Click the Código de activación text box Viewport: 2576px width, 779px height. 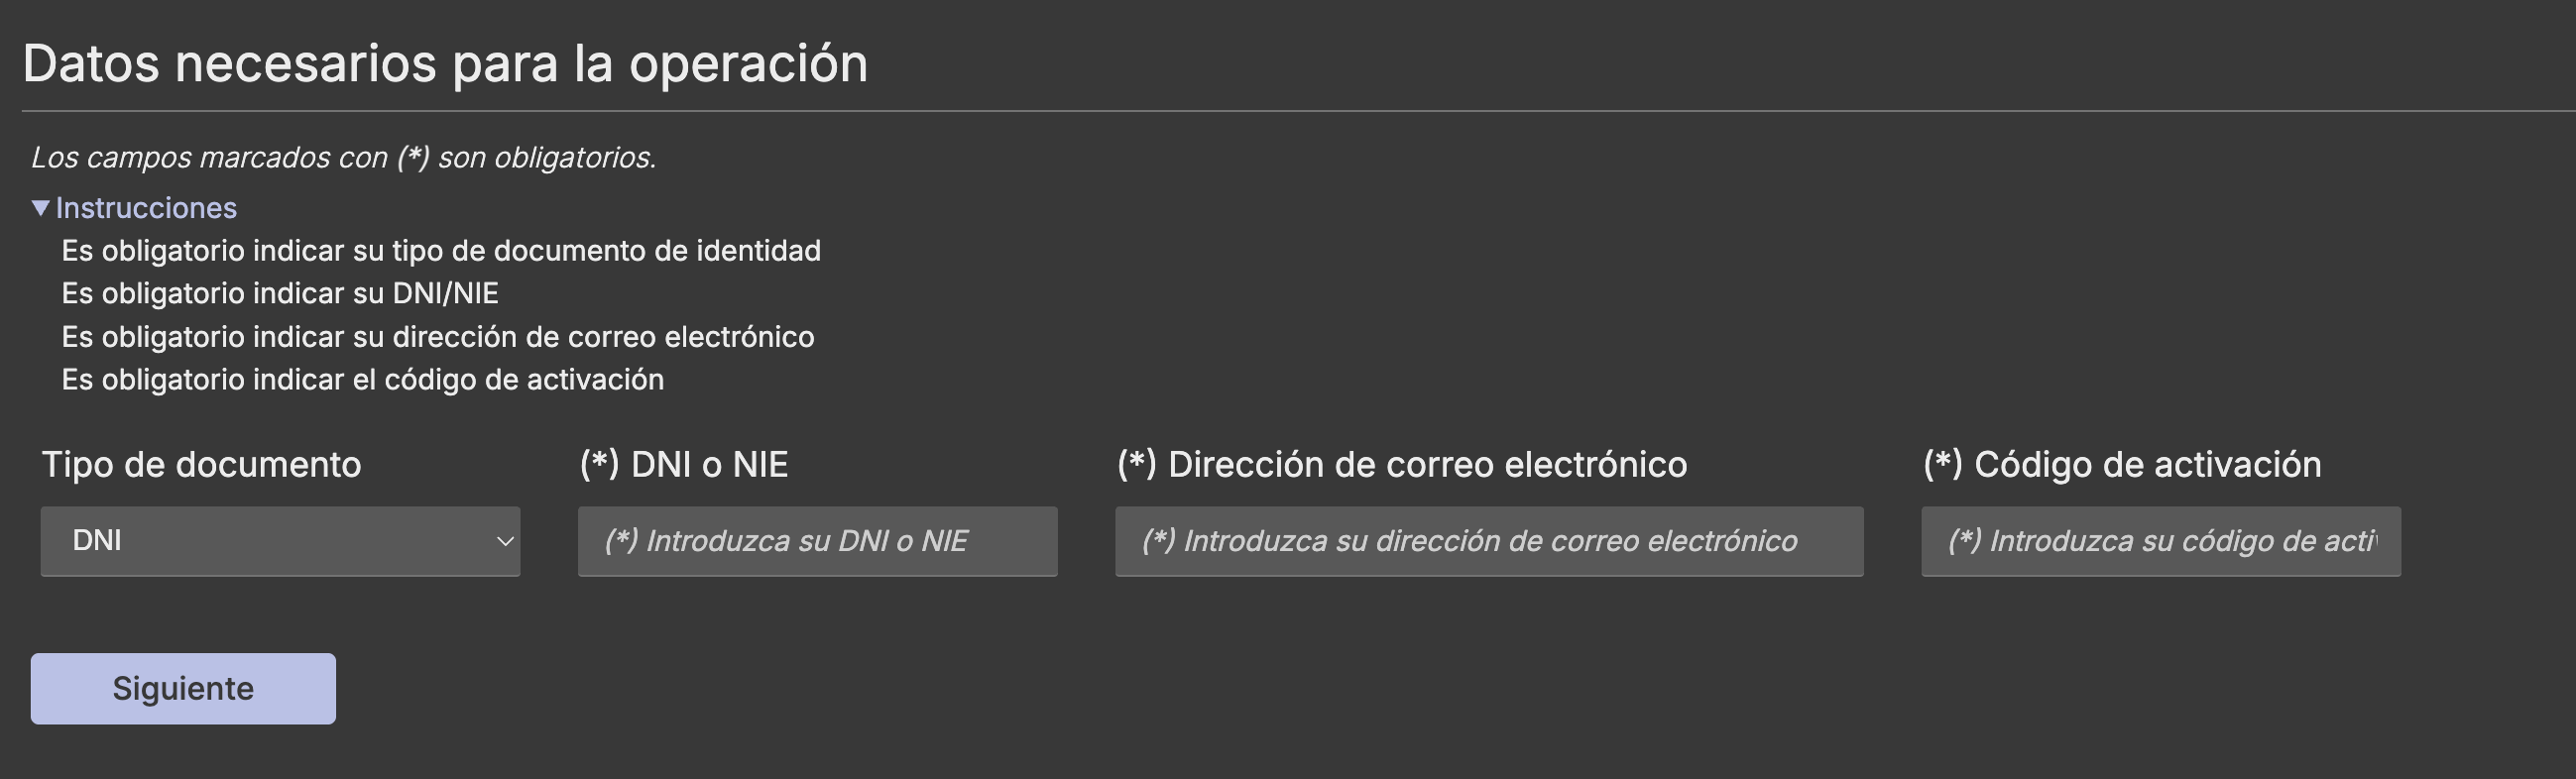tap(2160, 541)
